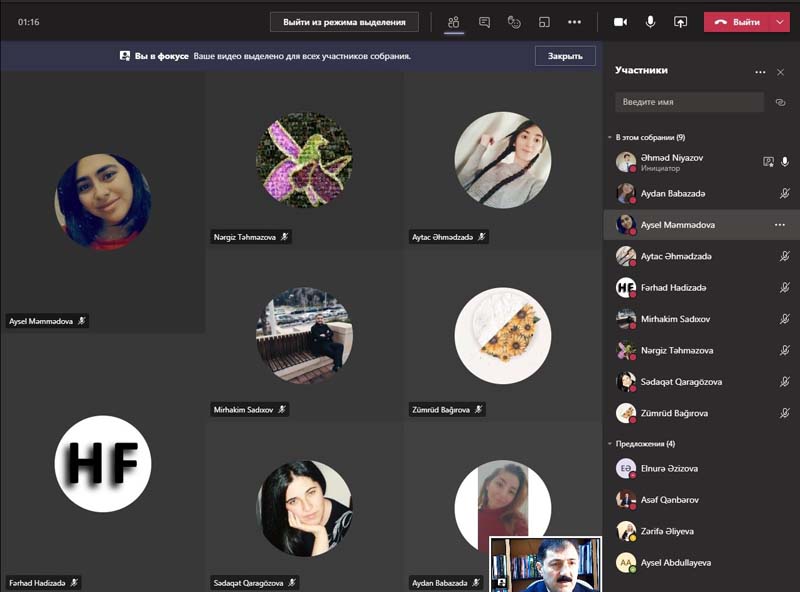Select Elnurə Əzizova in suggestions list
Viewport: 800px width, 592px height.
(x=670, y=468)
